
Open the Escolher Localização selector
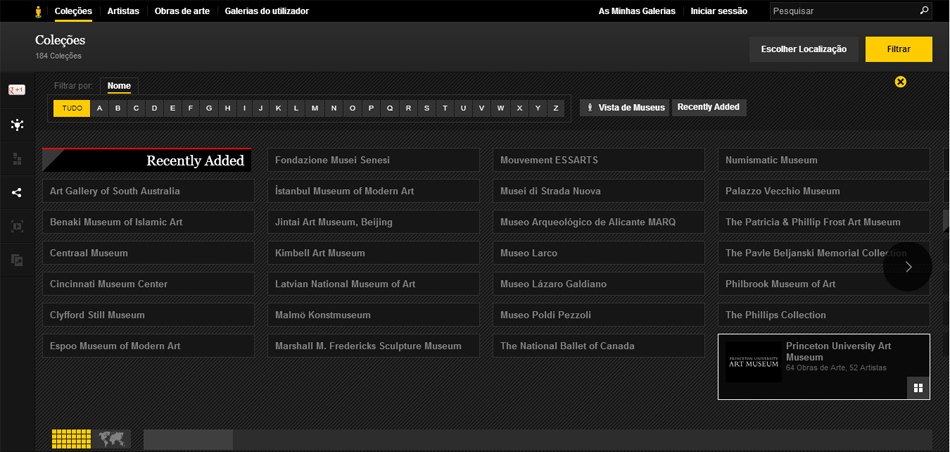coord(803,49)
